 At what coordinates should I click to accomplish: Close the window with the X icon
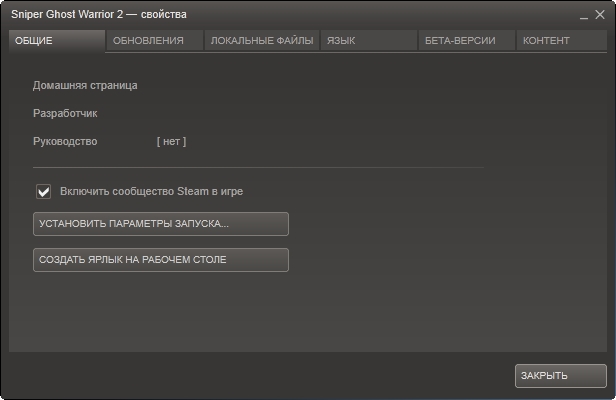click(600, 15)
